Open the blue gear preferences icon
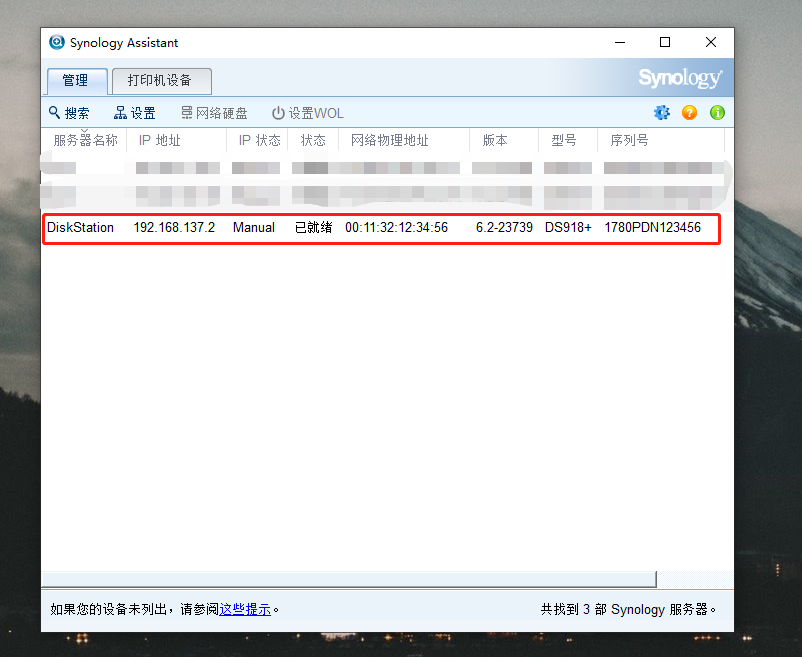Image resolution: width=802 pixels, height=657 pixels. tap(662, 112)
